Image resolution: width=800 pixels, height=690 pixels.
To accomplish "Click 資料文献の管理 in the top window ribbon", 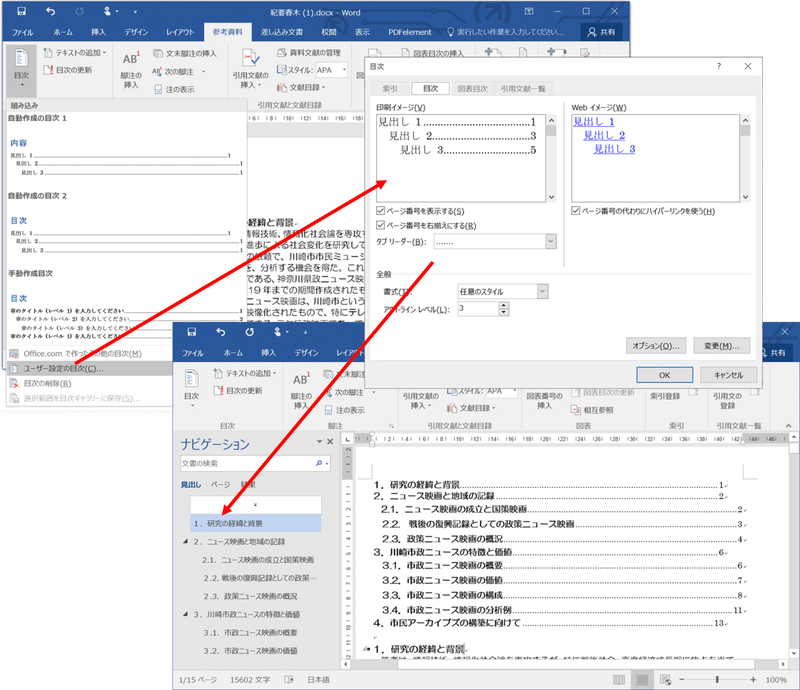I will click(x=309, y=53).
